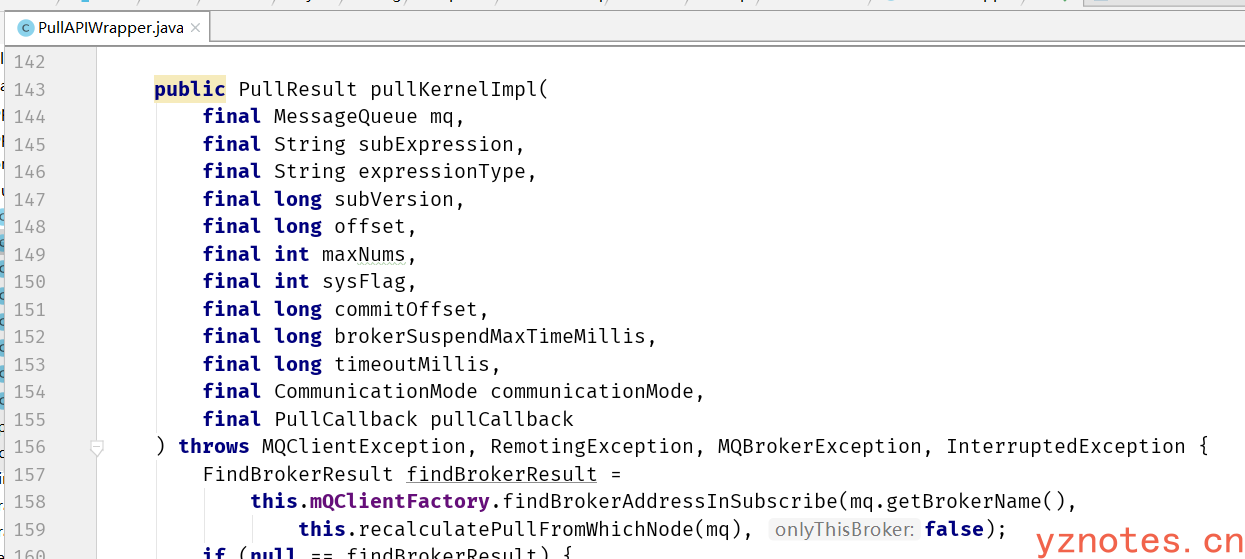Click the highlighted public keyword

tap(189, 89)
